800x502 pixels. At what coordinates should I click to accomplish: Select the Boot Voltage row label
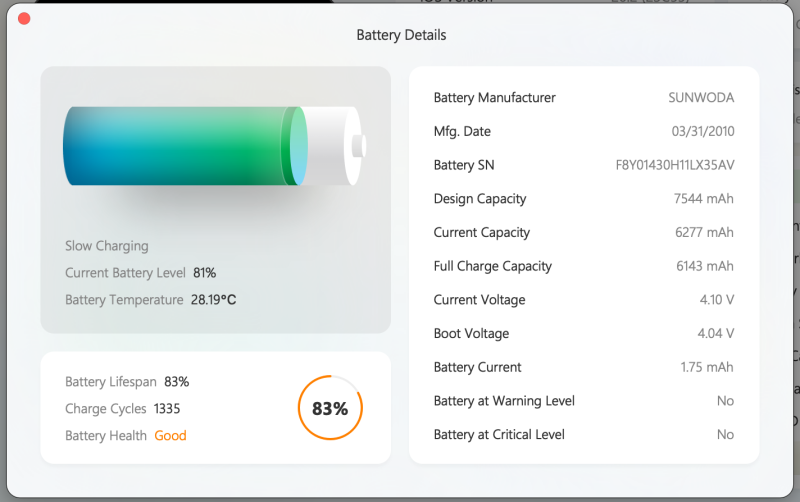[x=471, y=333]
